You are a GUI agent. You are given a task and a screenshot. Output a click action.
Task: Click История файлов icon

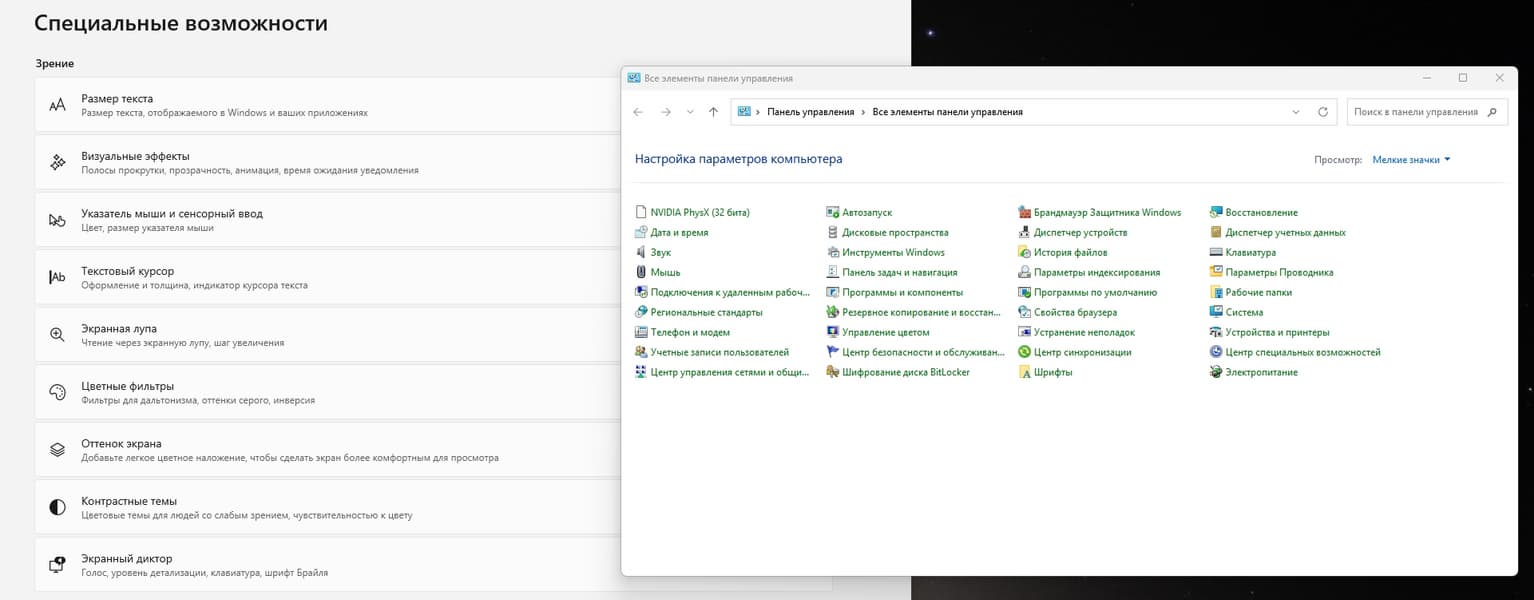pos(1024,252)
